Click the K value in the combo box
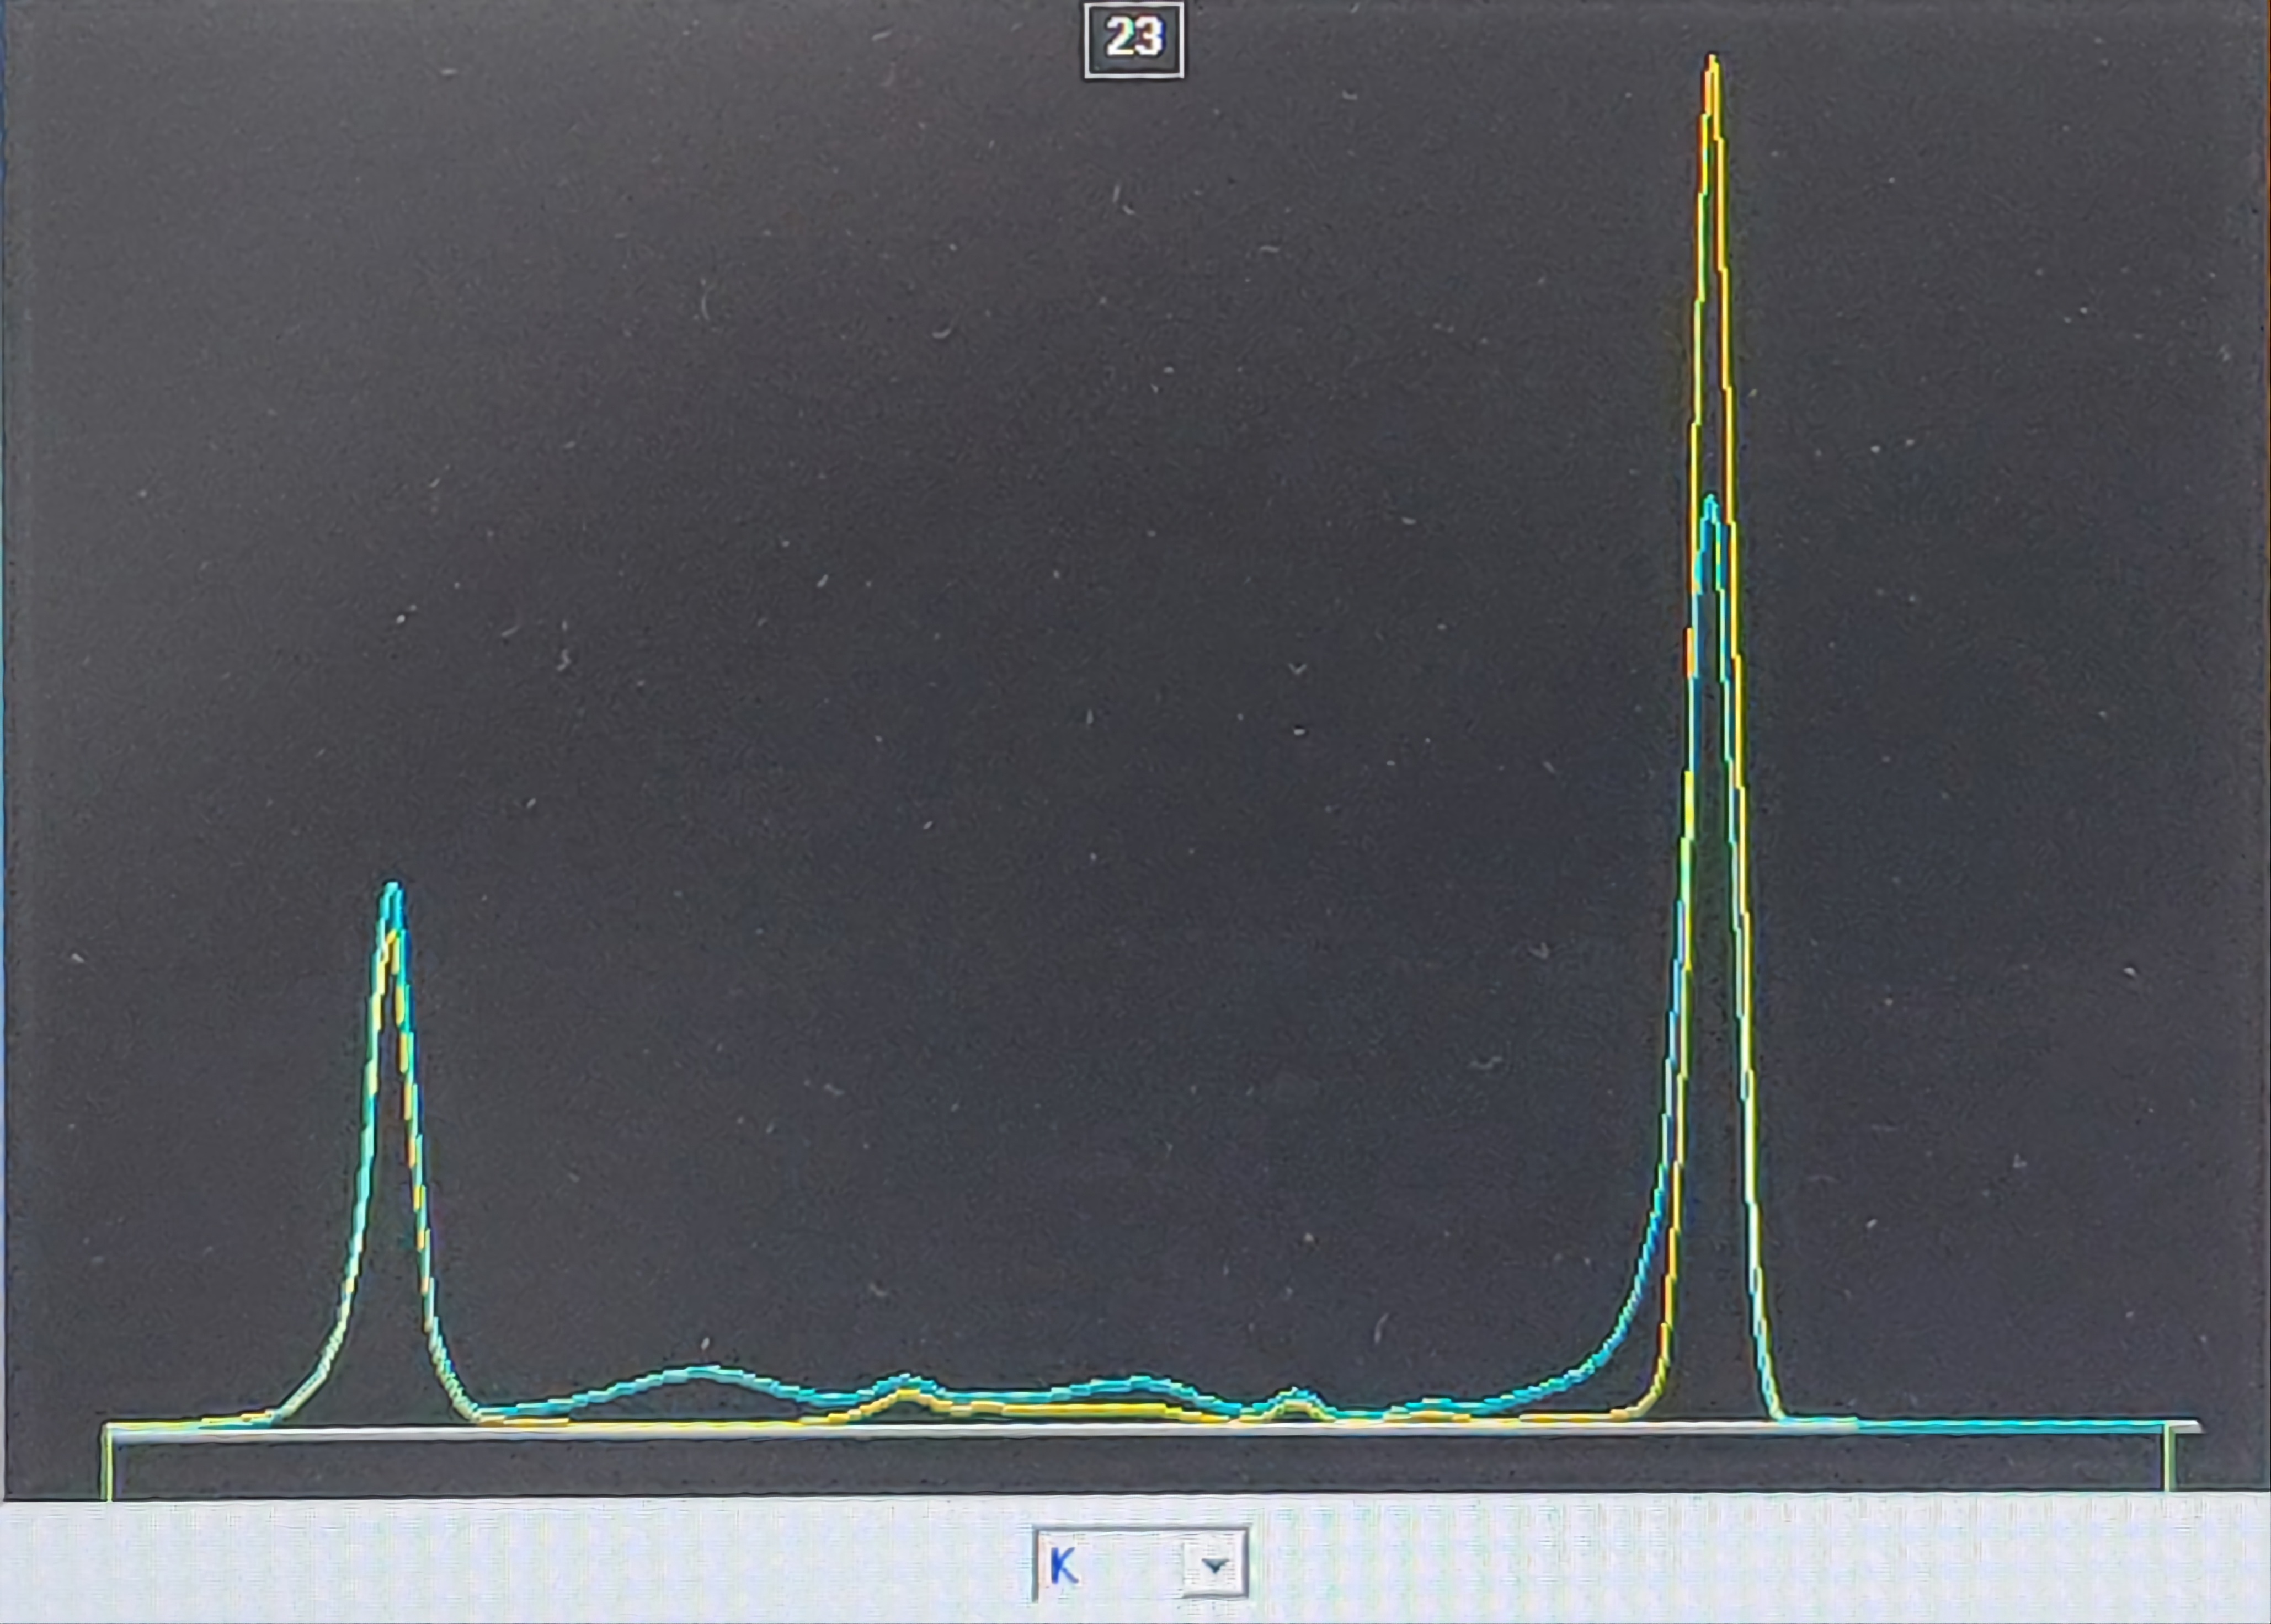Image resolution: width=2271 pixels, height=1624 pixels. (x=1064, y=1566)
